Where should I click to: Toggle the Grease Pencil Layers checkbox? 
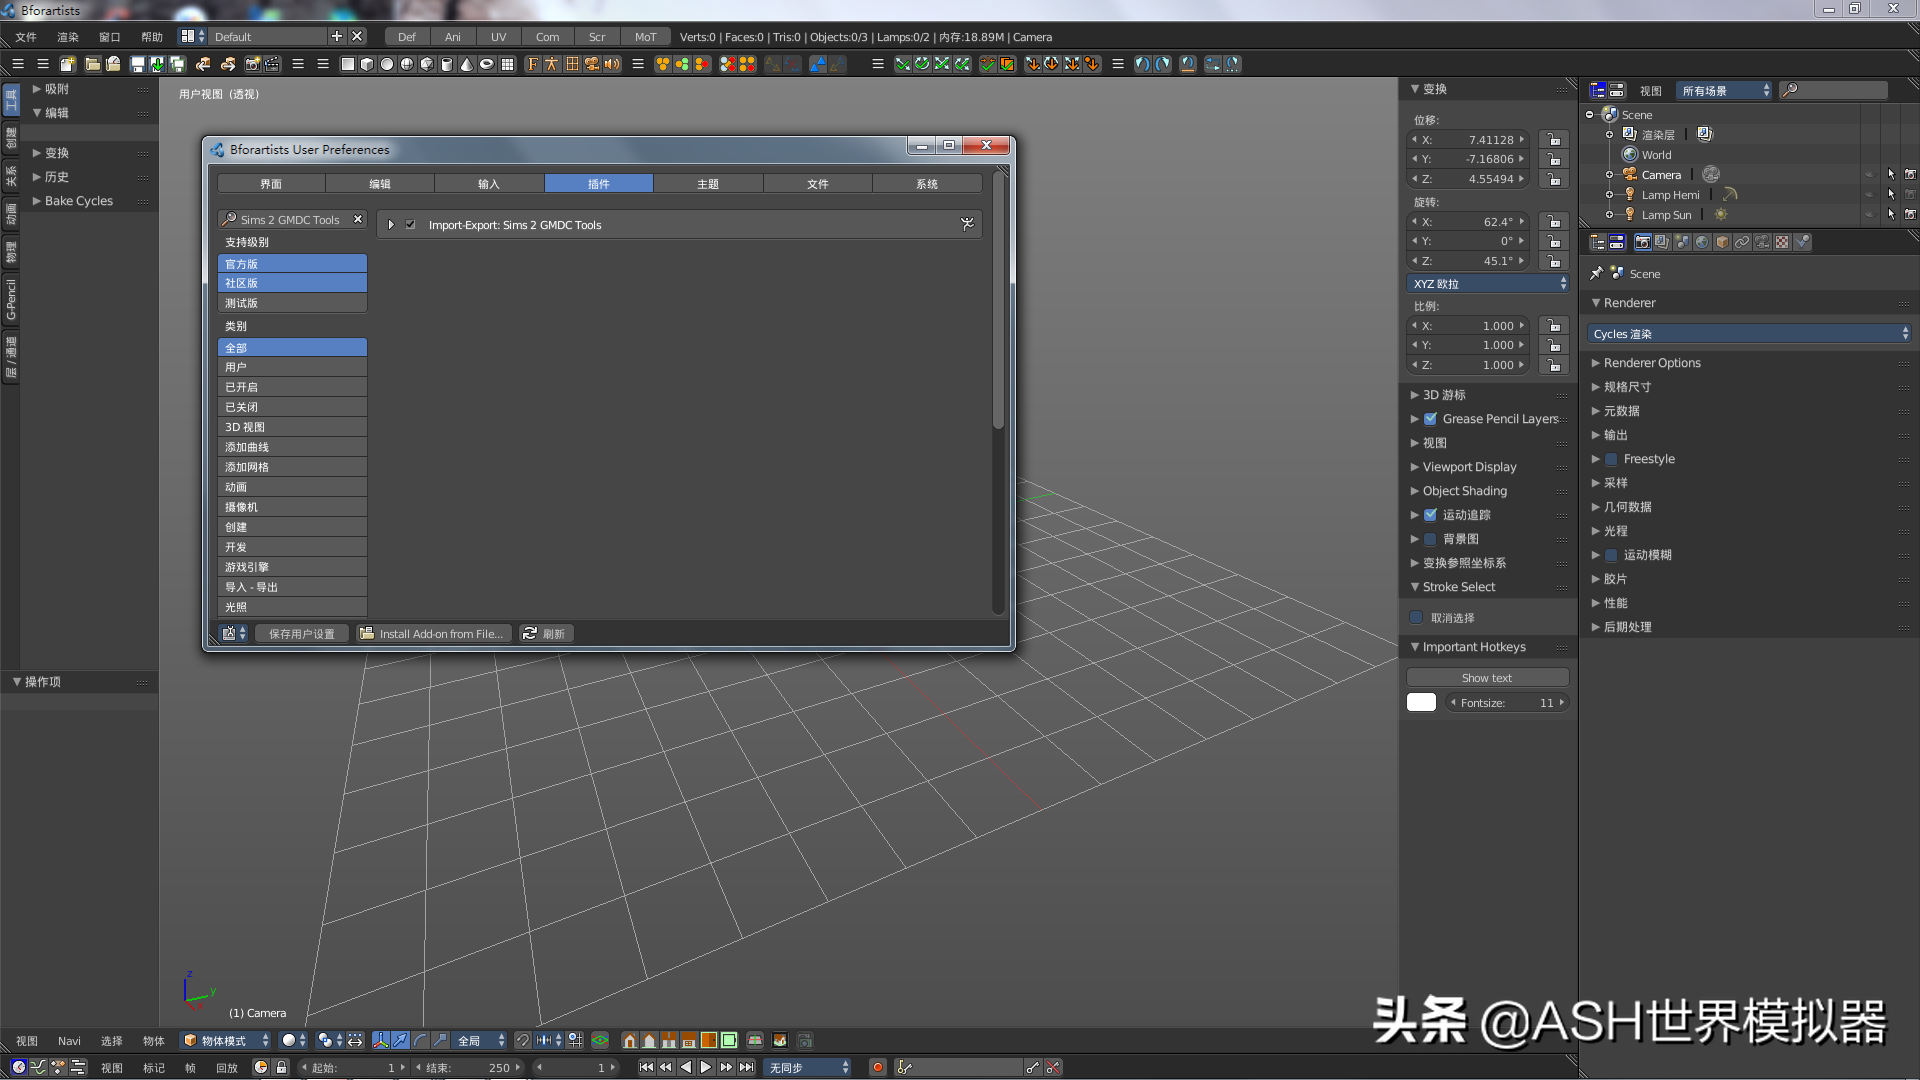click(x=1430, y=419)
